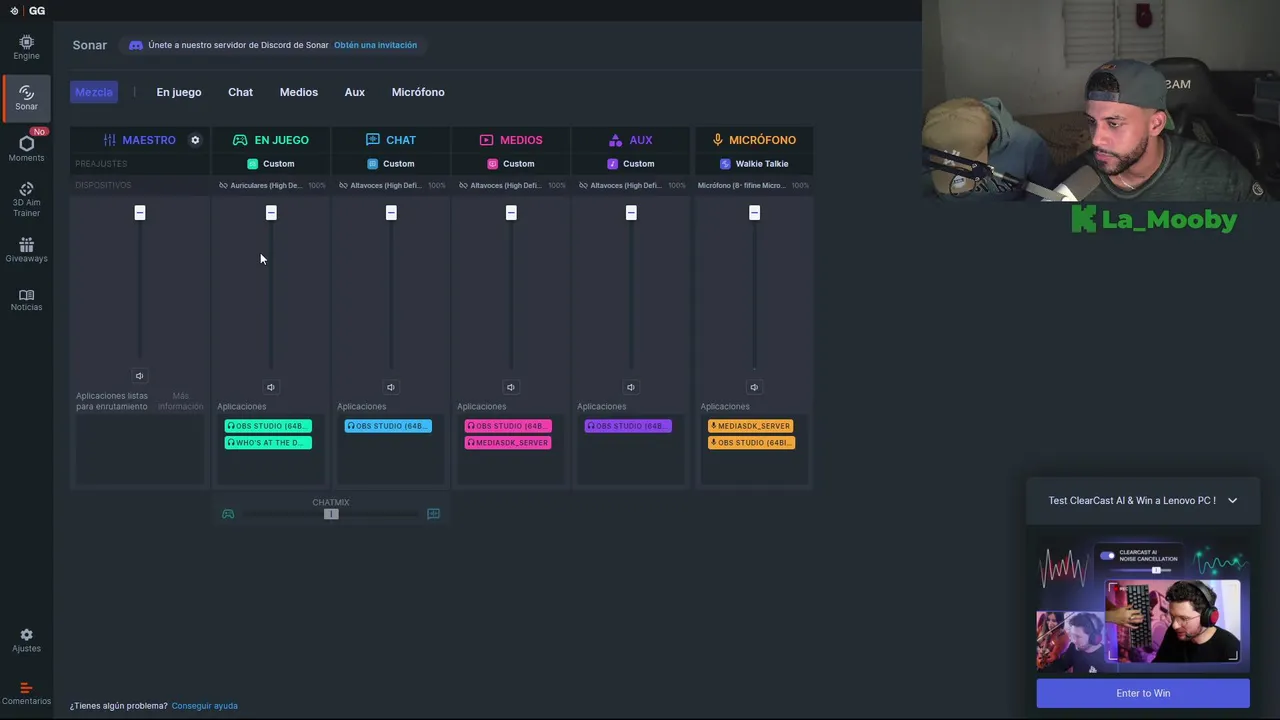This screenshot has width=1280, height=720.
Task: Click the Medios play icon
Action: (486, 140)
